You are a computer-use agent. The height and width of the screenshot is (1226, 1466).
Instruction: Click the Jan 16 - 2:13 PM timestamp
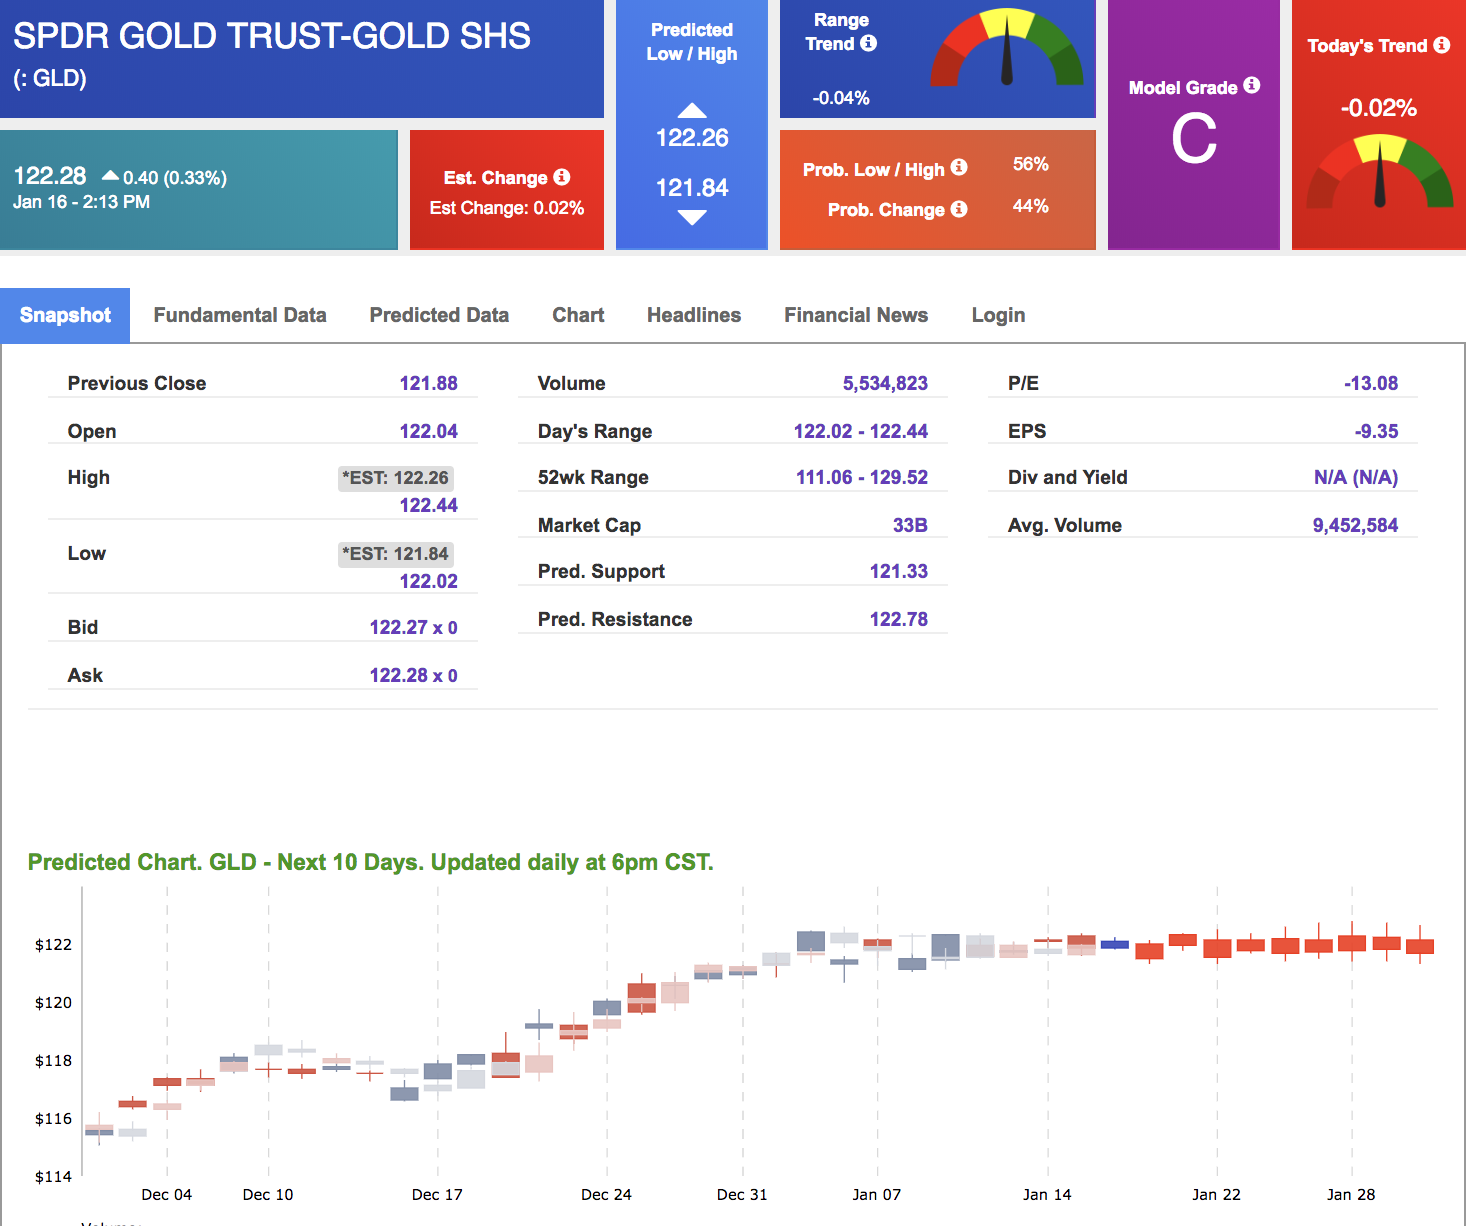click(81, 202)
